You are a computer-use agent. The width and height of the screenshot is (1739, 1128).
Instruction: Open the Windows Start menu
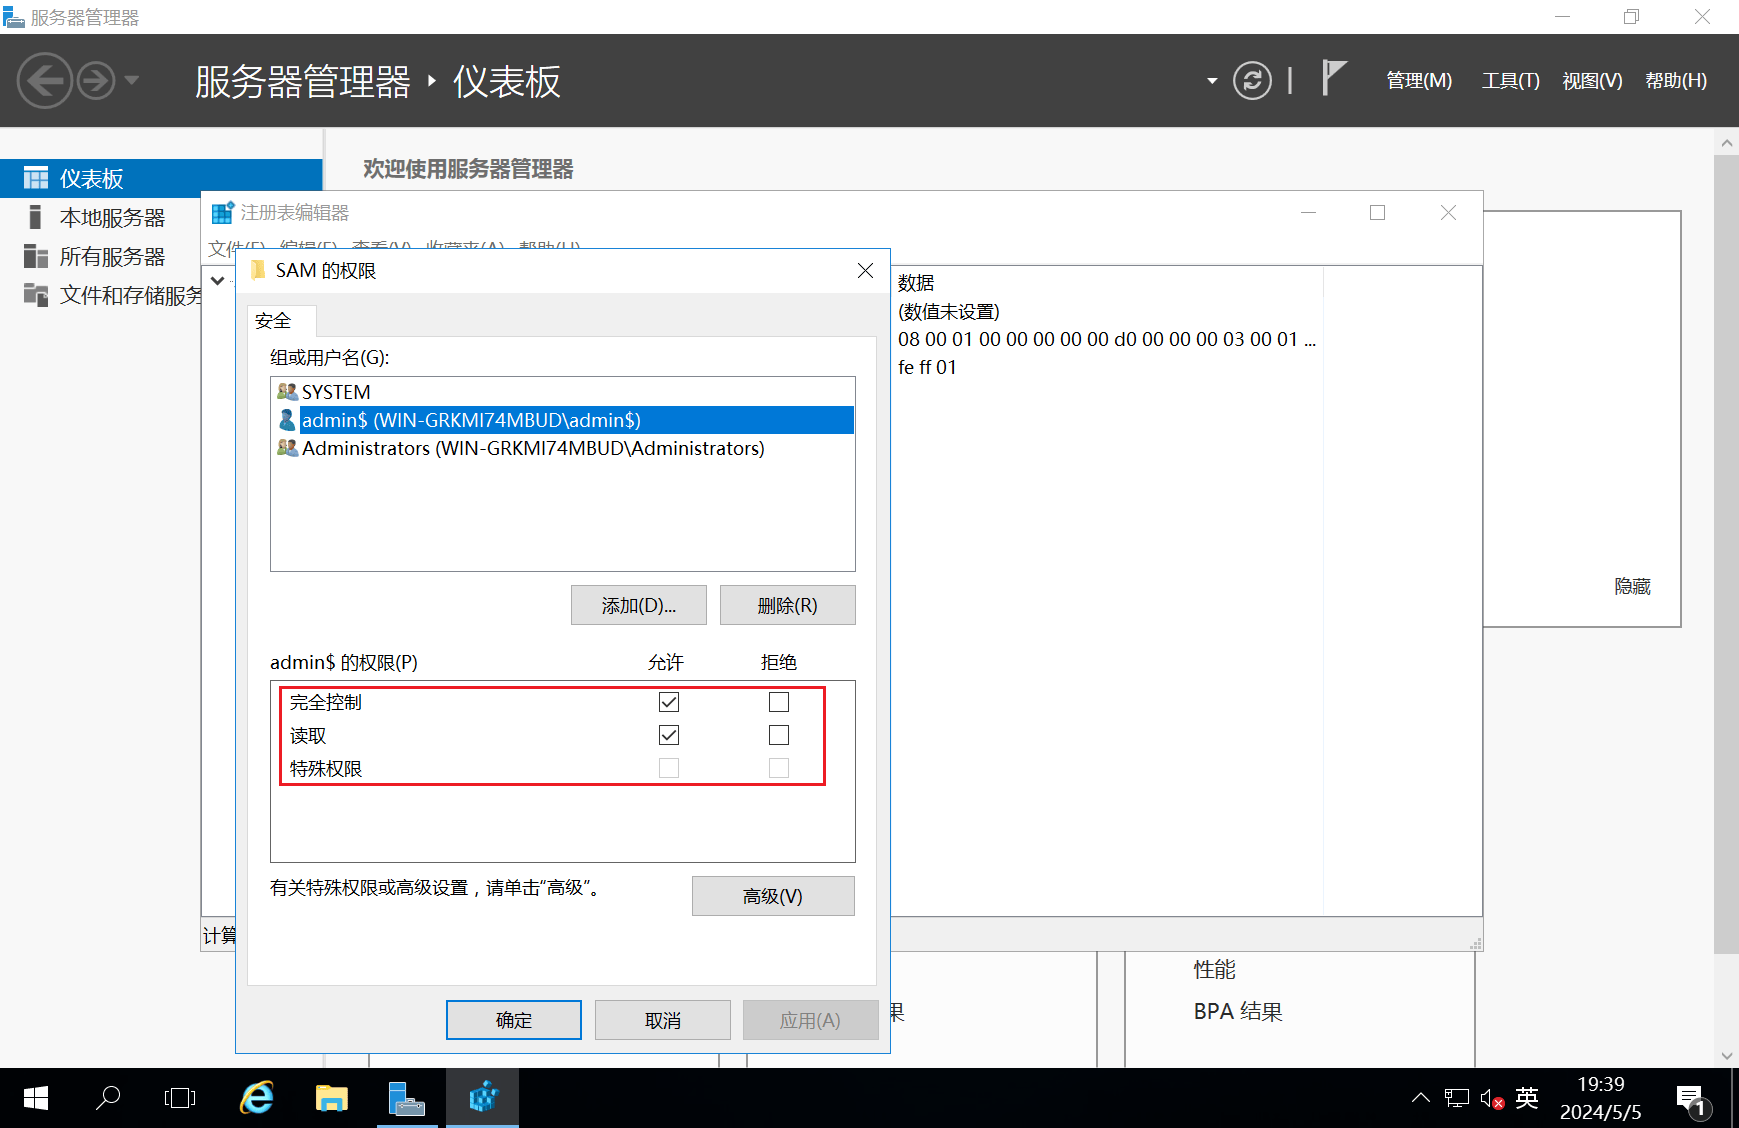click(35, 1098)
